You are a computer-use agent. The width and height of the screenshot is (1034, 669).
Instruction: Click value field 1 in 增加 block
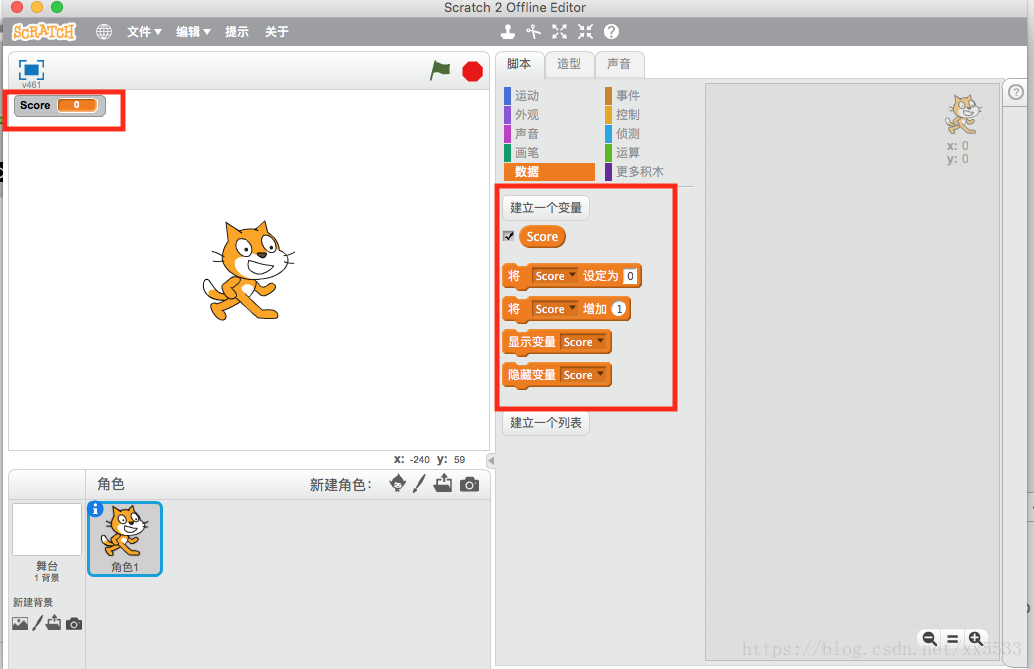[619, 309]
